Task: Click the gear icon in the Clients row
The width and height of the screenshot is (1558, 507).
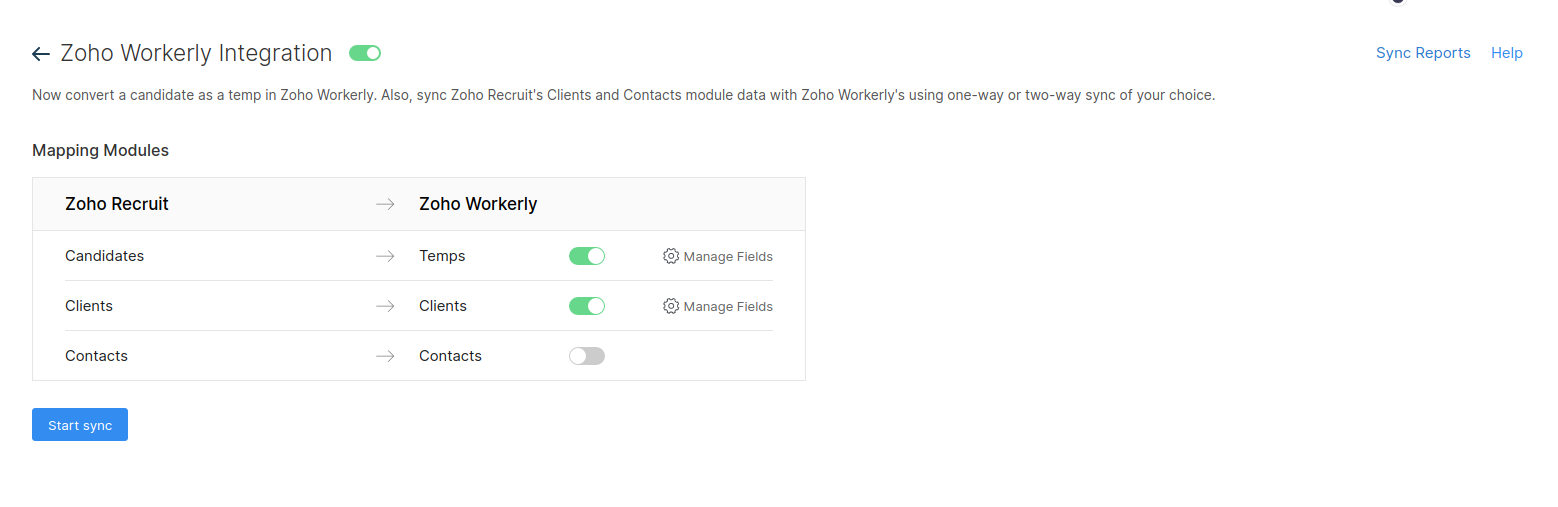Action: point(671,306)
